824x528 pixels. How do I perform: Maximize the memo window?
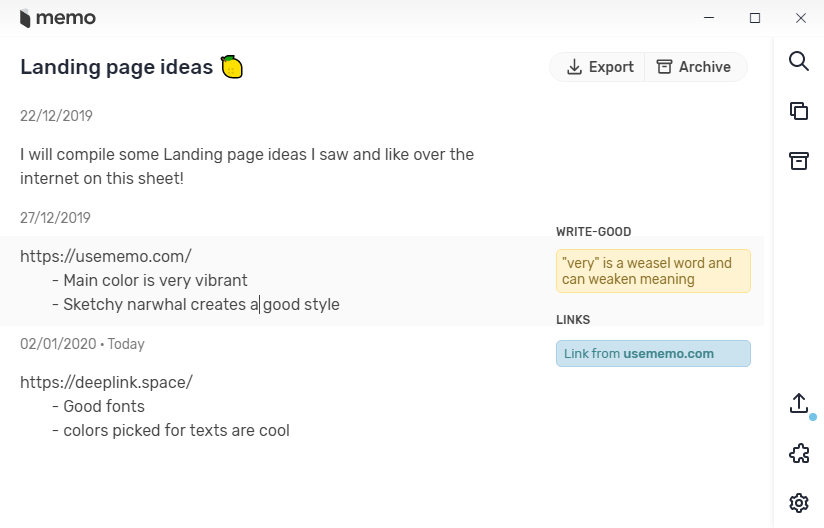tap(755, 18)
